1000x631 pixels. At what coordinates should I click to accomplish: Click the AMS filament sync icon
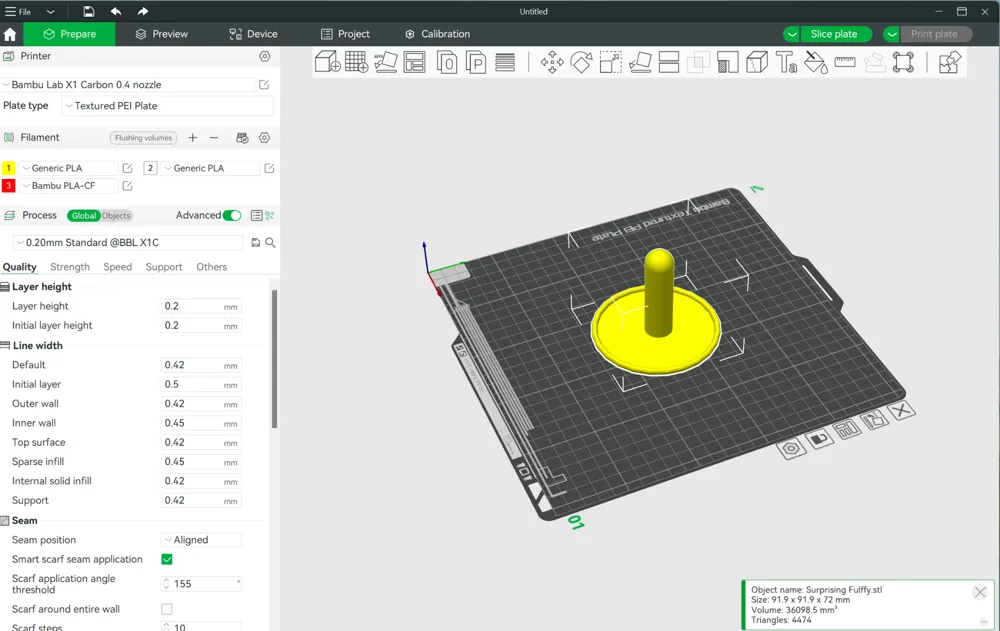(x=242, y=137)
